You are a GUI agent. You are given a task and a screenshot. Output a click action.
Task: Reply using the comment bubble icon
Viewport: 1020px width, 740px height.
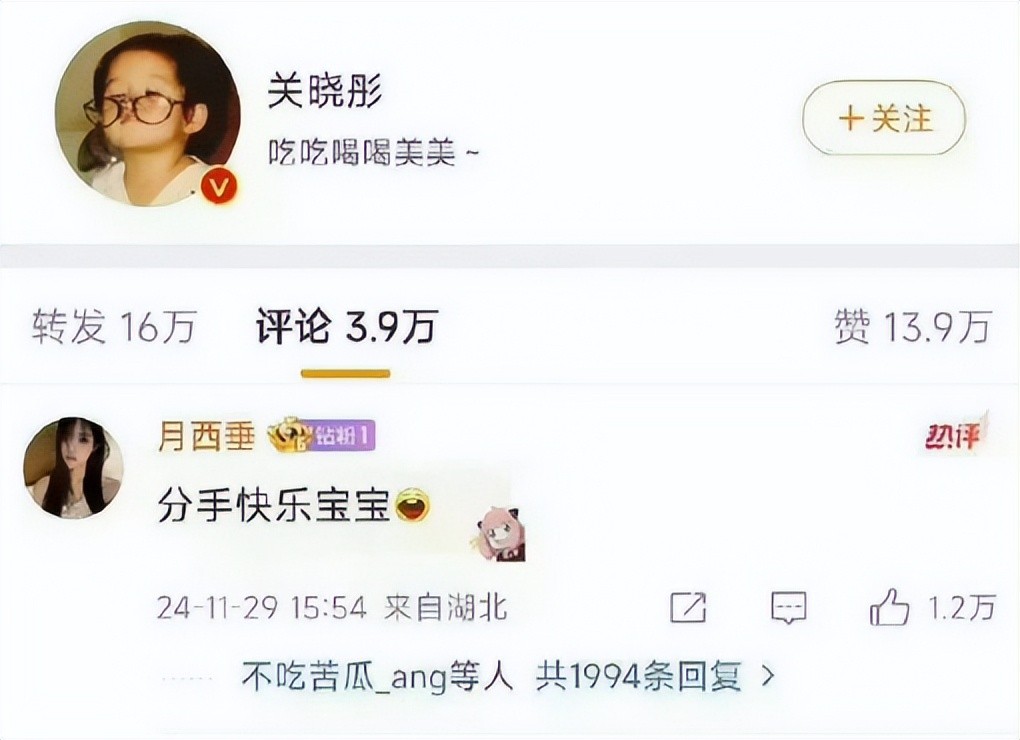pos(788,607)
